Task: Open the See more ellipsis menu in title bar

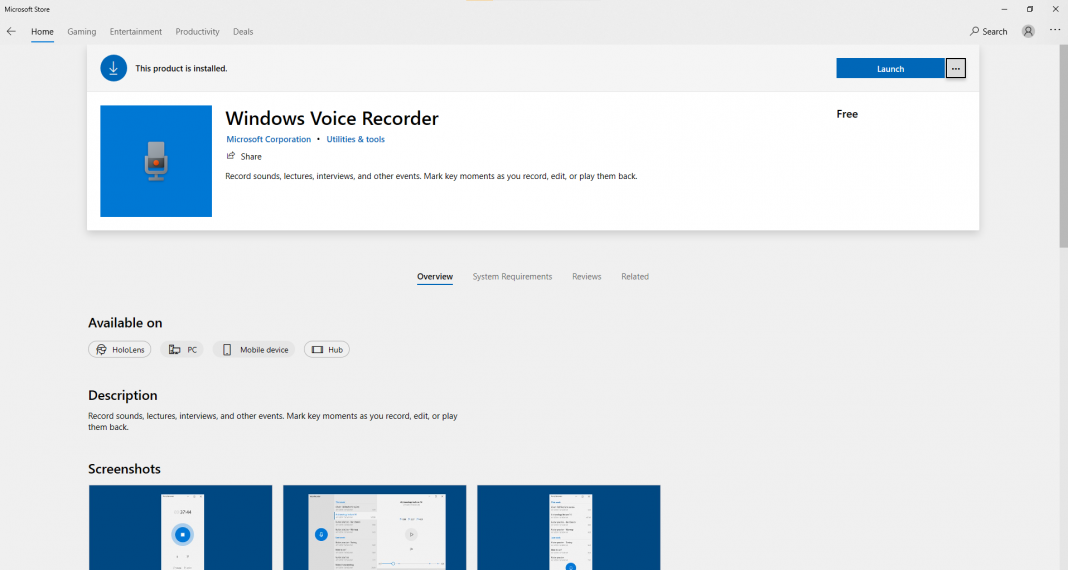Action: (1055, 31)
